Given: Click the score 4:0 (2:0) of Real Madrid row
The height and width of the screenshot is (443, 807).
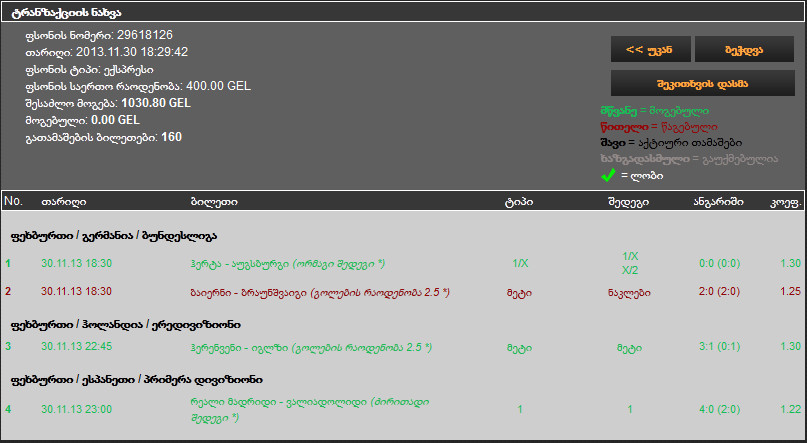Looking at the screenshot, I should pos(720,410).
